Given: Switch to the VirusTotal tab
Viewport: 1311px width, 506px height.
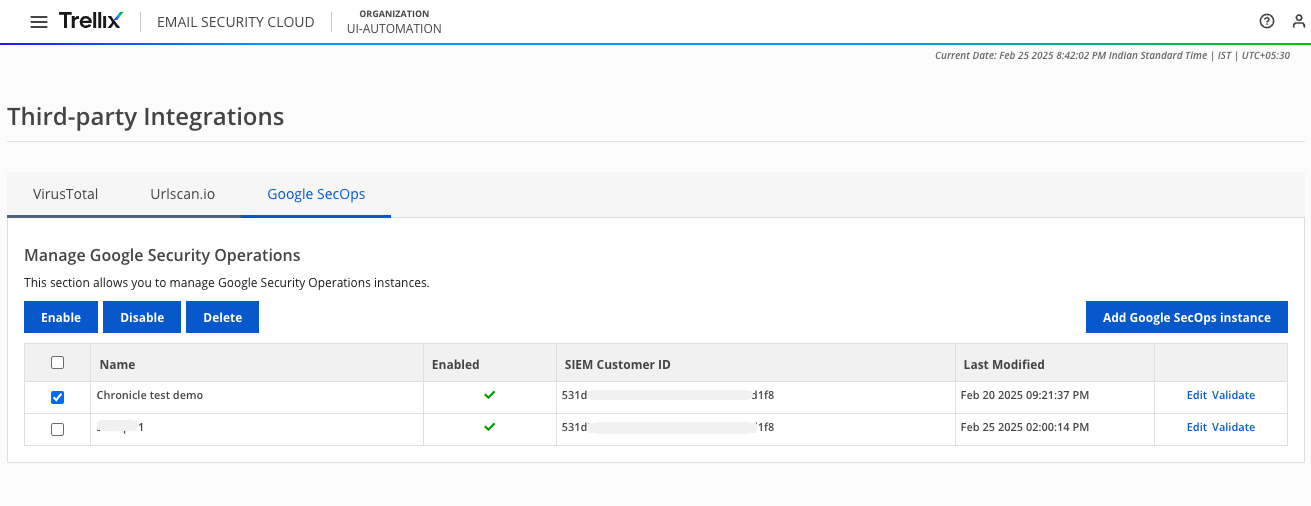Looking at the screenshot, I should [65, 194].
